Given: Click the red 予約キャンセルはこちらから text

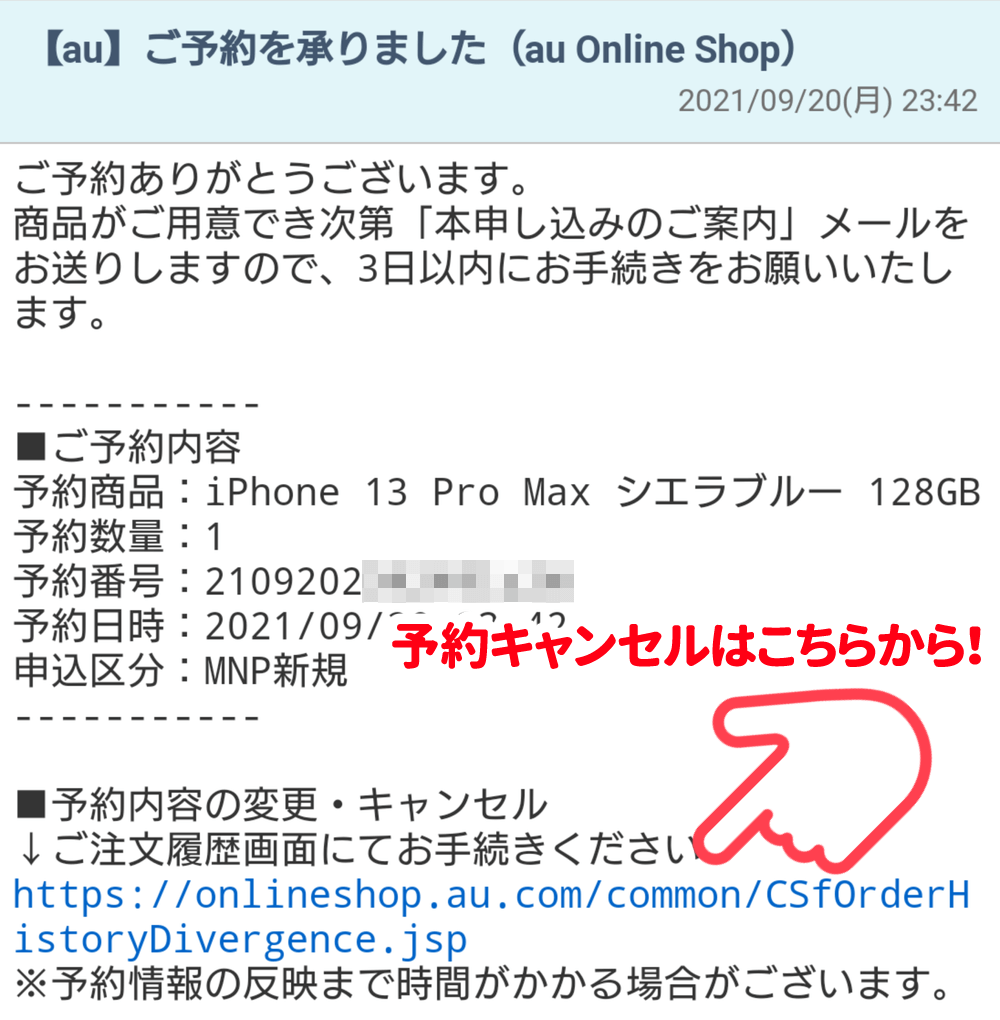Looking at the screenshot, I should (x=686, y=647).
